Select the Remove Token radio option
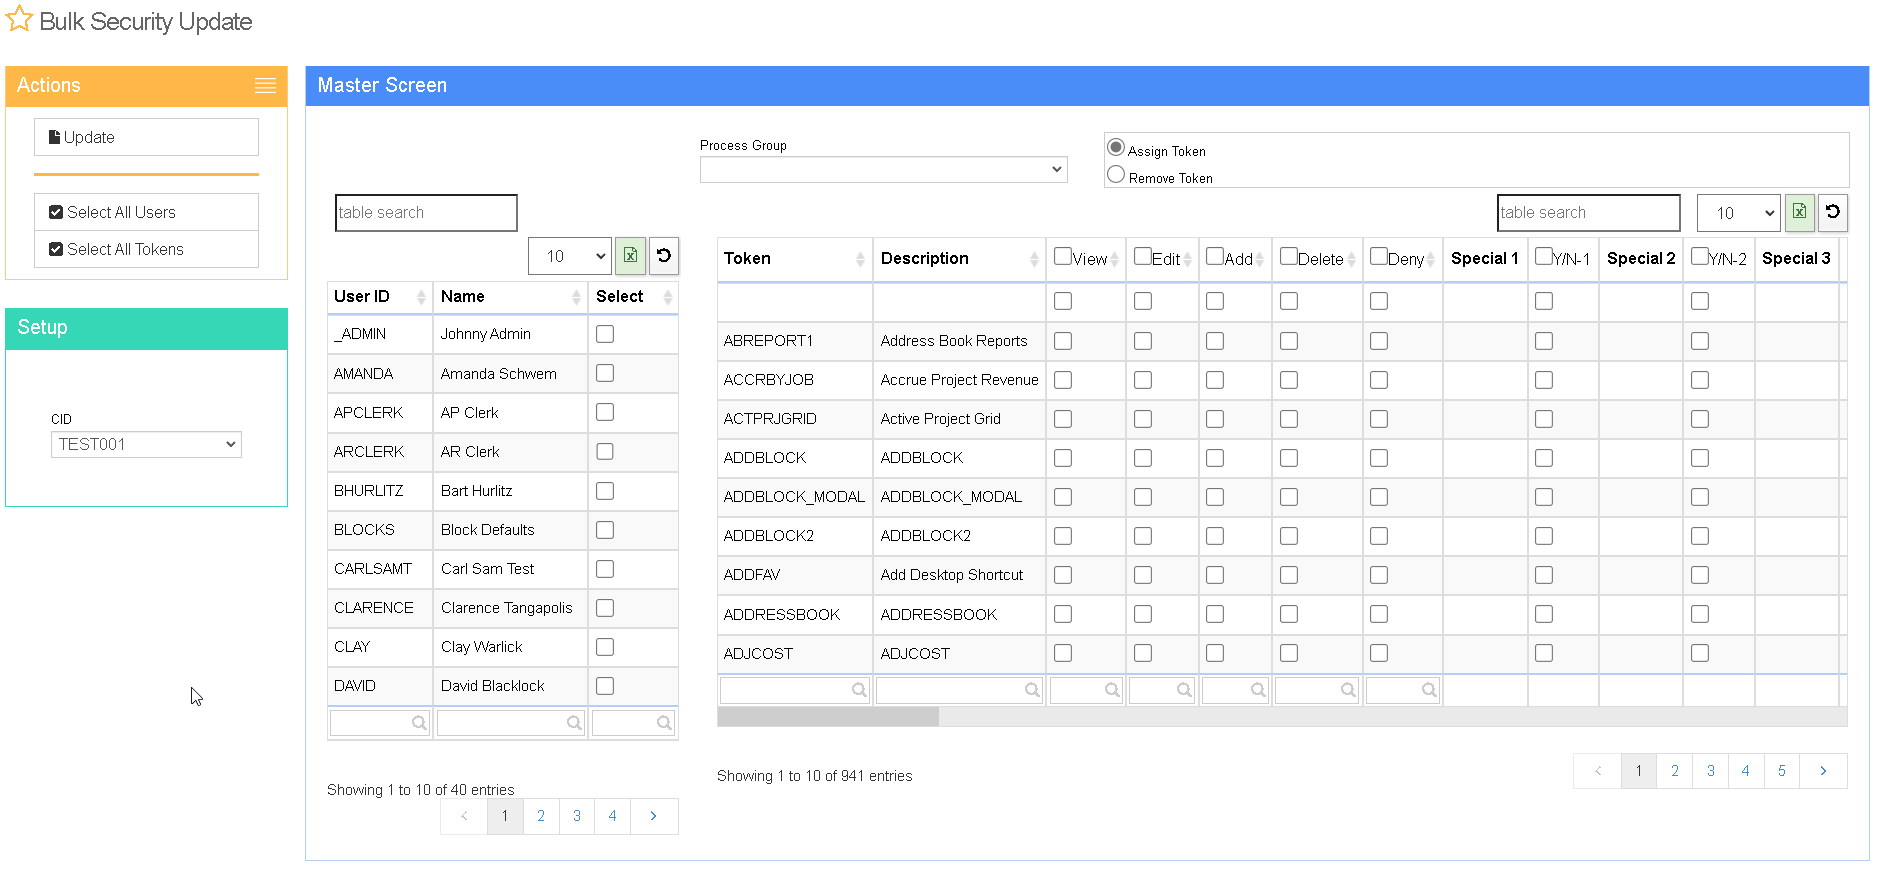 pyautogui.click(x=1116, y=175)
